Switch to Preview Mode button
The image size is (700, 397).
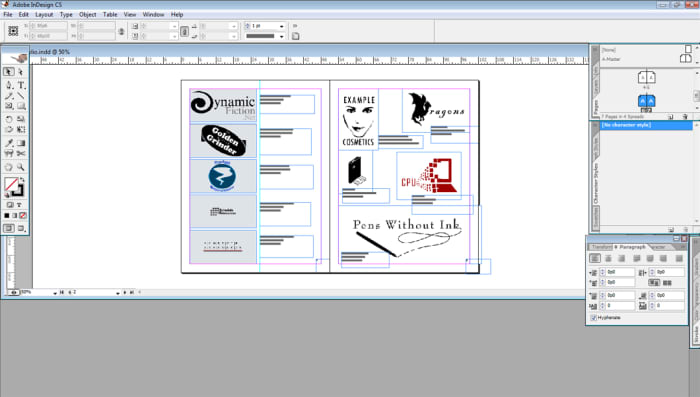tap(21, 228)
